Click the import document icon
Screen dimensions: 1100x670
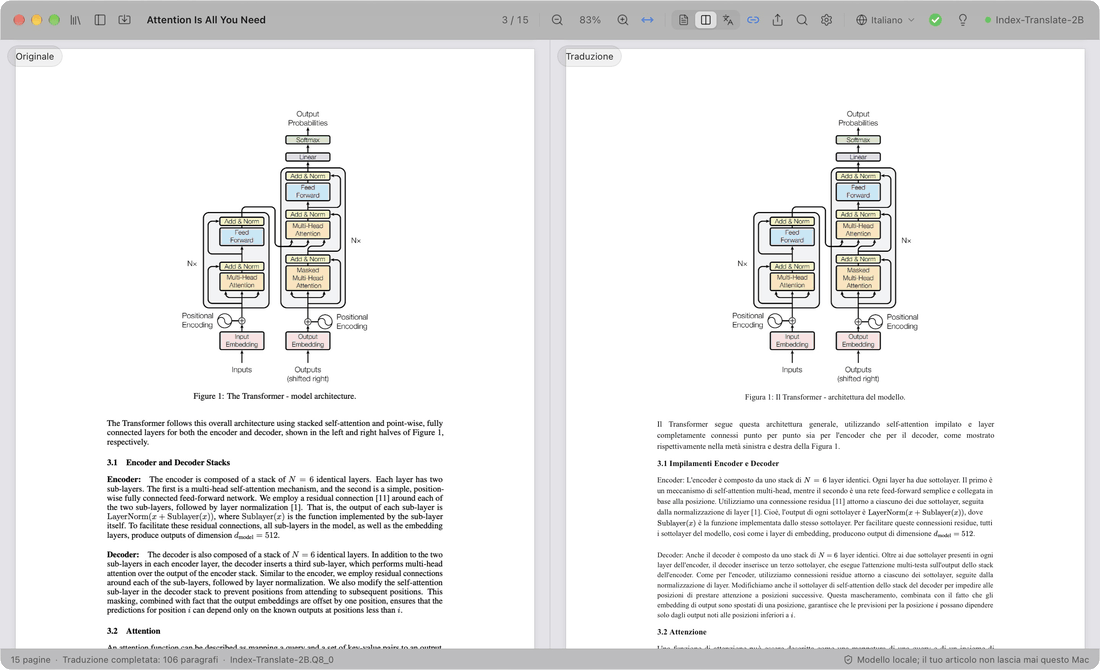tap(124, 20)
